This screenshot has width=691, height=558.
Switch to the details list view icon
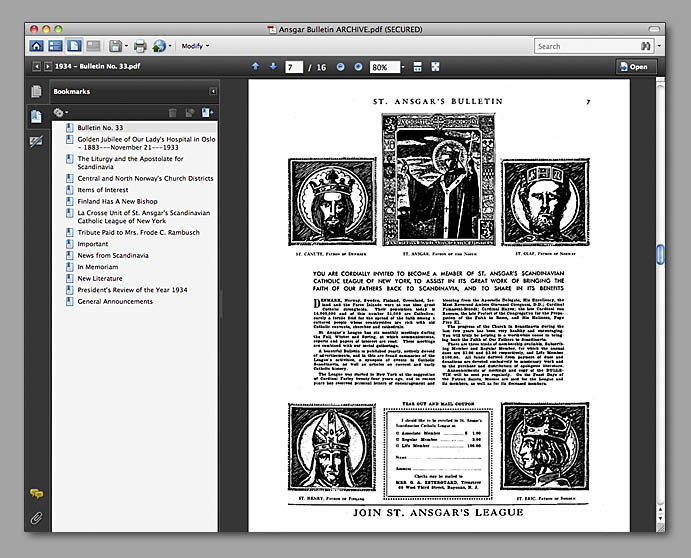tap(55, 46)
